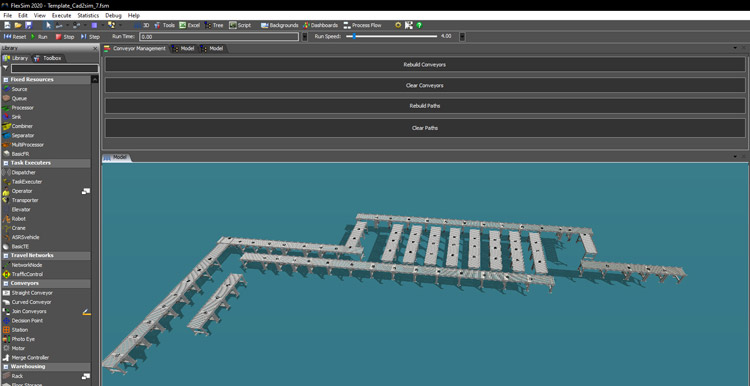This screenshot has width=750, height=386.
Task: Click the Clear Conveyors button
Action: [425, 85]
